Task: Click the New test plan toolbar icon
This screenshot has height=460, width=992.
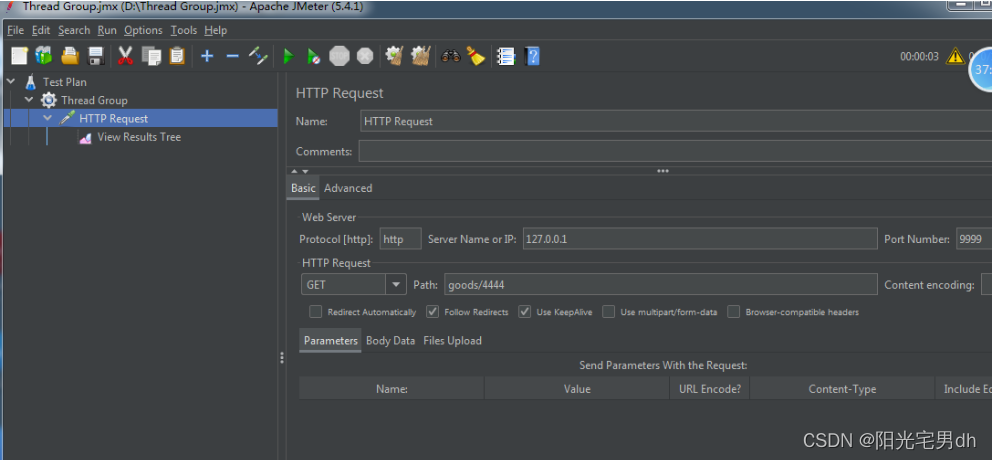Action: (x=19, y=56)
